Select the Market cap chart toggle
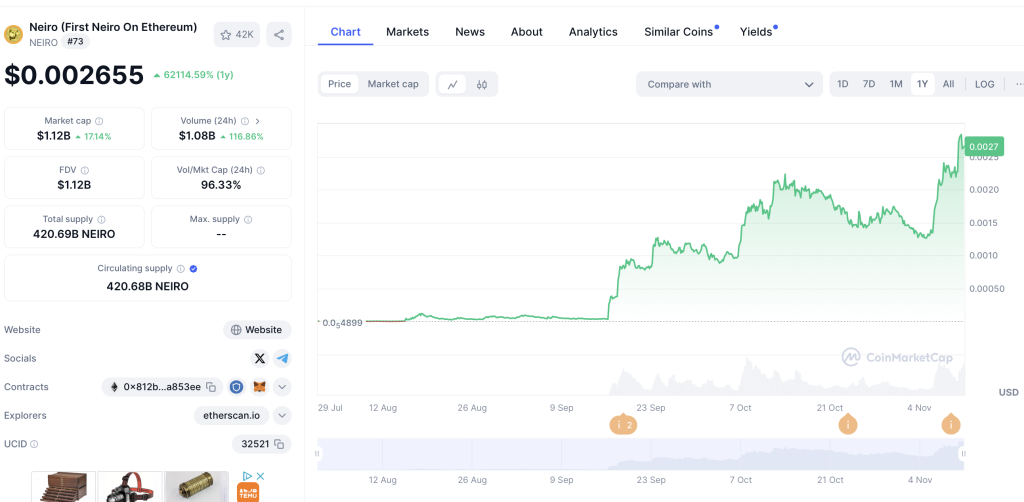The width and height of the screenshot is (1024, 502). pyautogui.click(x=393, y=84)
